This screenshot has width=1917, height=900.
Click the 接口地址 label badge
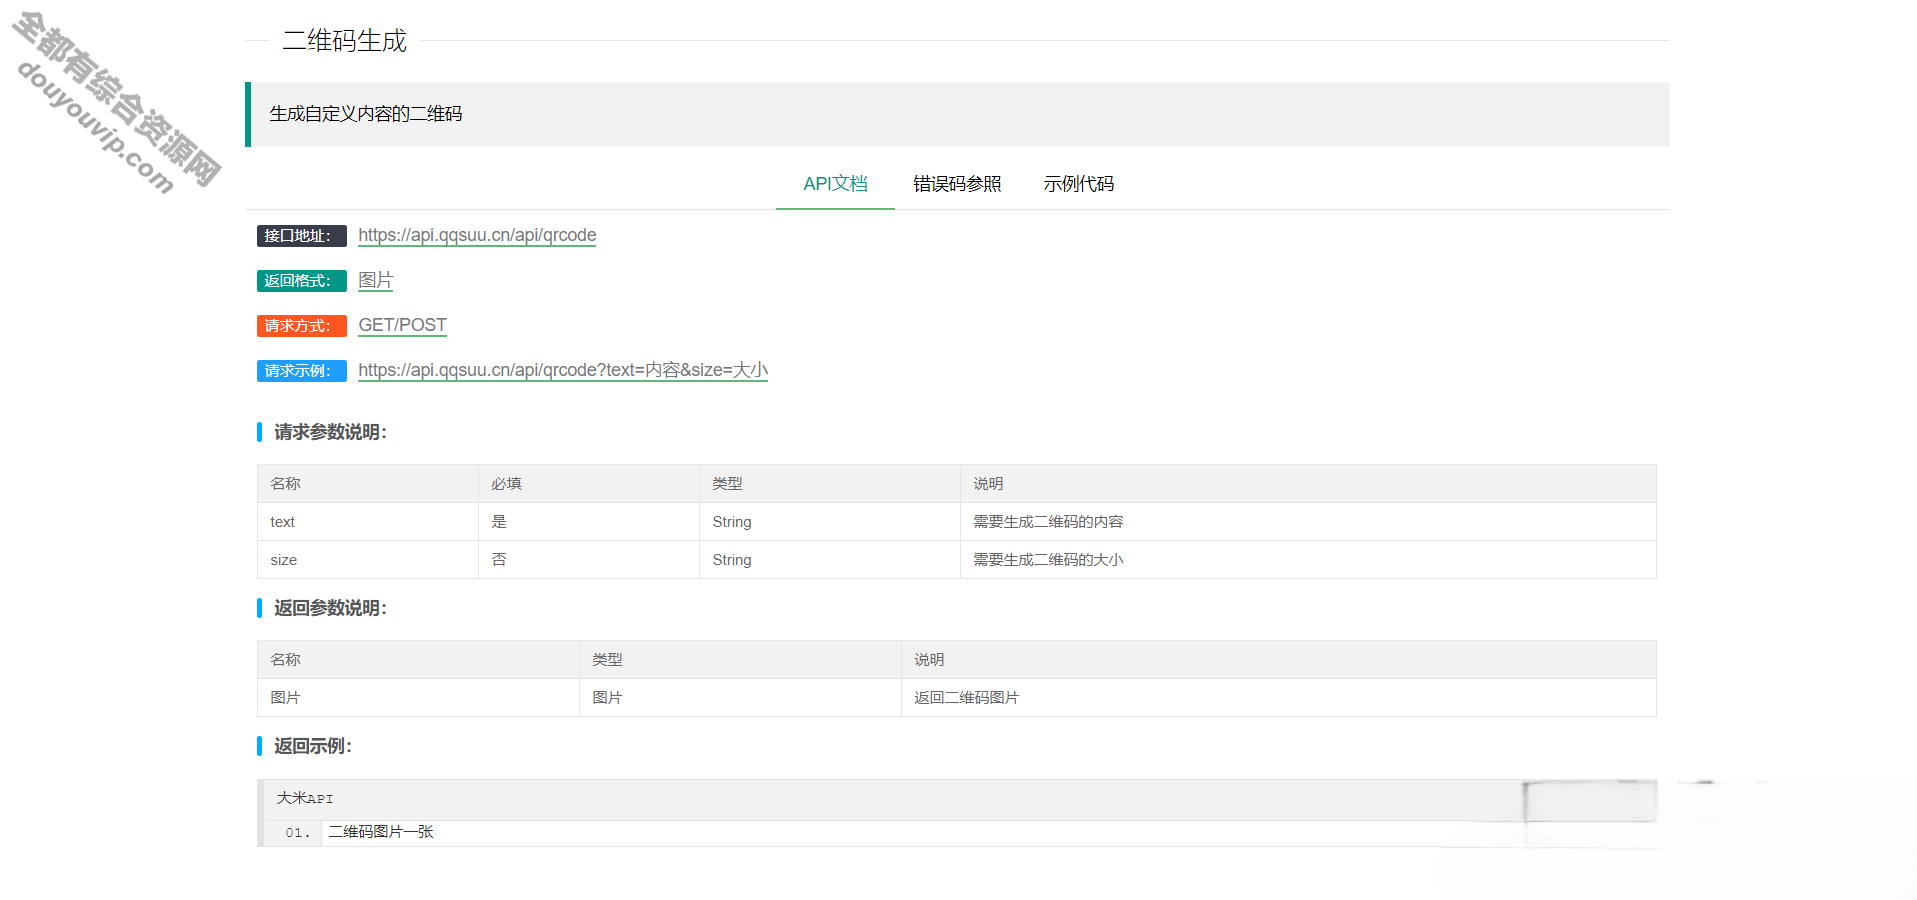pyautogui.click(x=301, y=236)
